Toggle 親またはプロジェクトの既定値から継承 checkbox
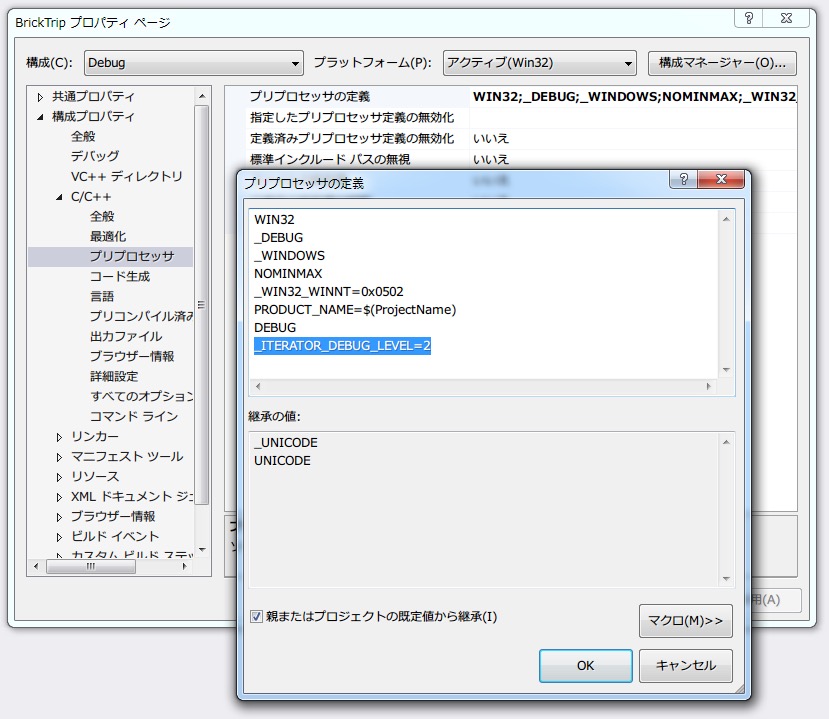Screen dimensions: 829x719 pyautogui.click(x=256, y=616)
